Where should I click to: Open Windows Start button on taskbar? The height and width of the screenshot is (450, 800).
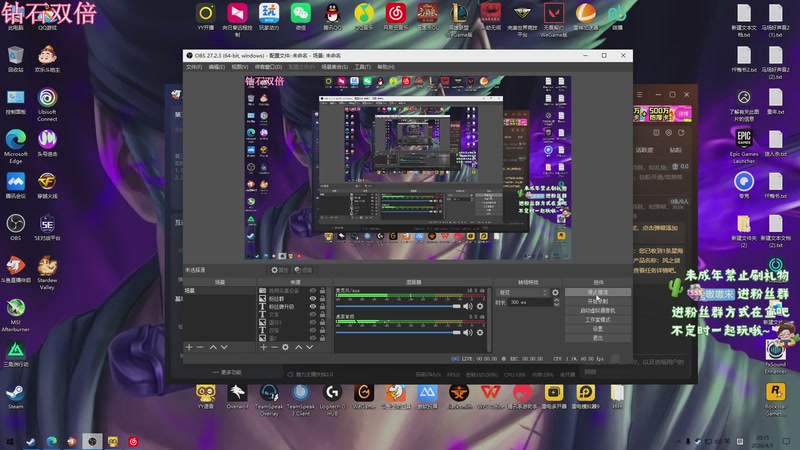(10, 441)
